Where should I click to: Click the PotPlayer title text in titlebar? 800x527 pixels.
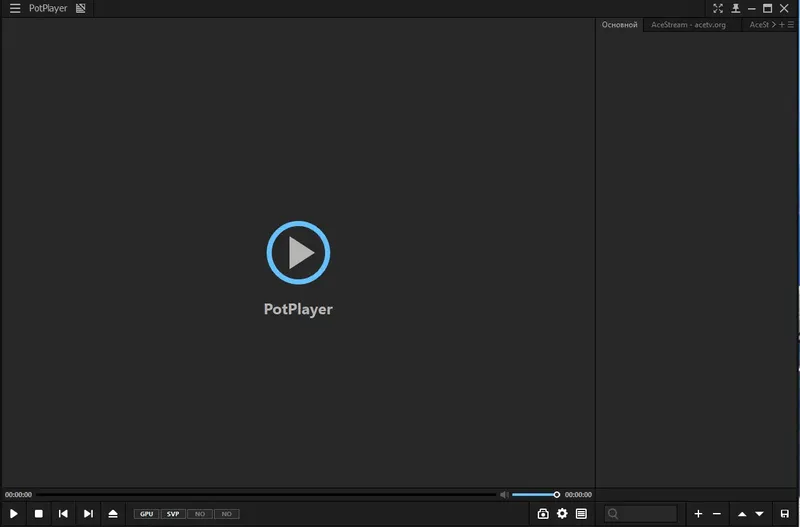tap(48, 8)
